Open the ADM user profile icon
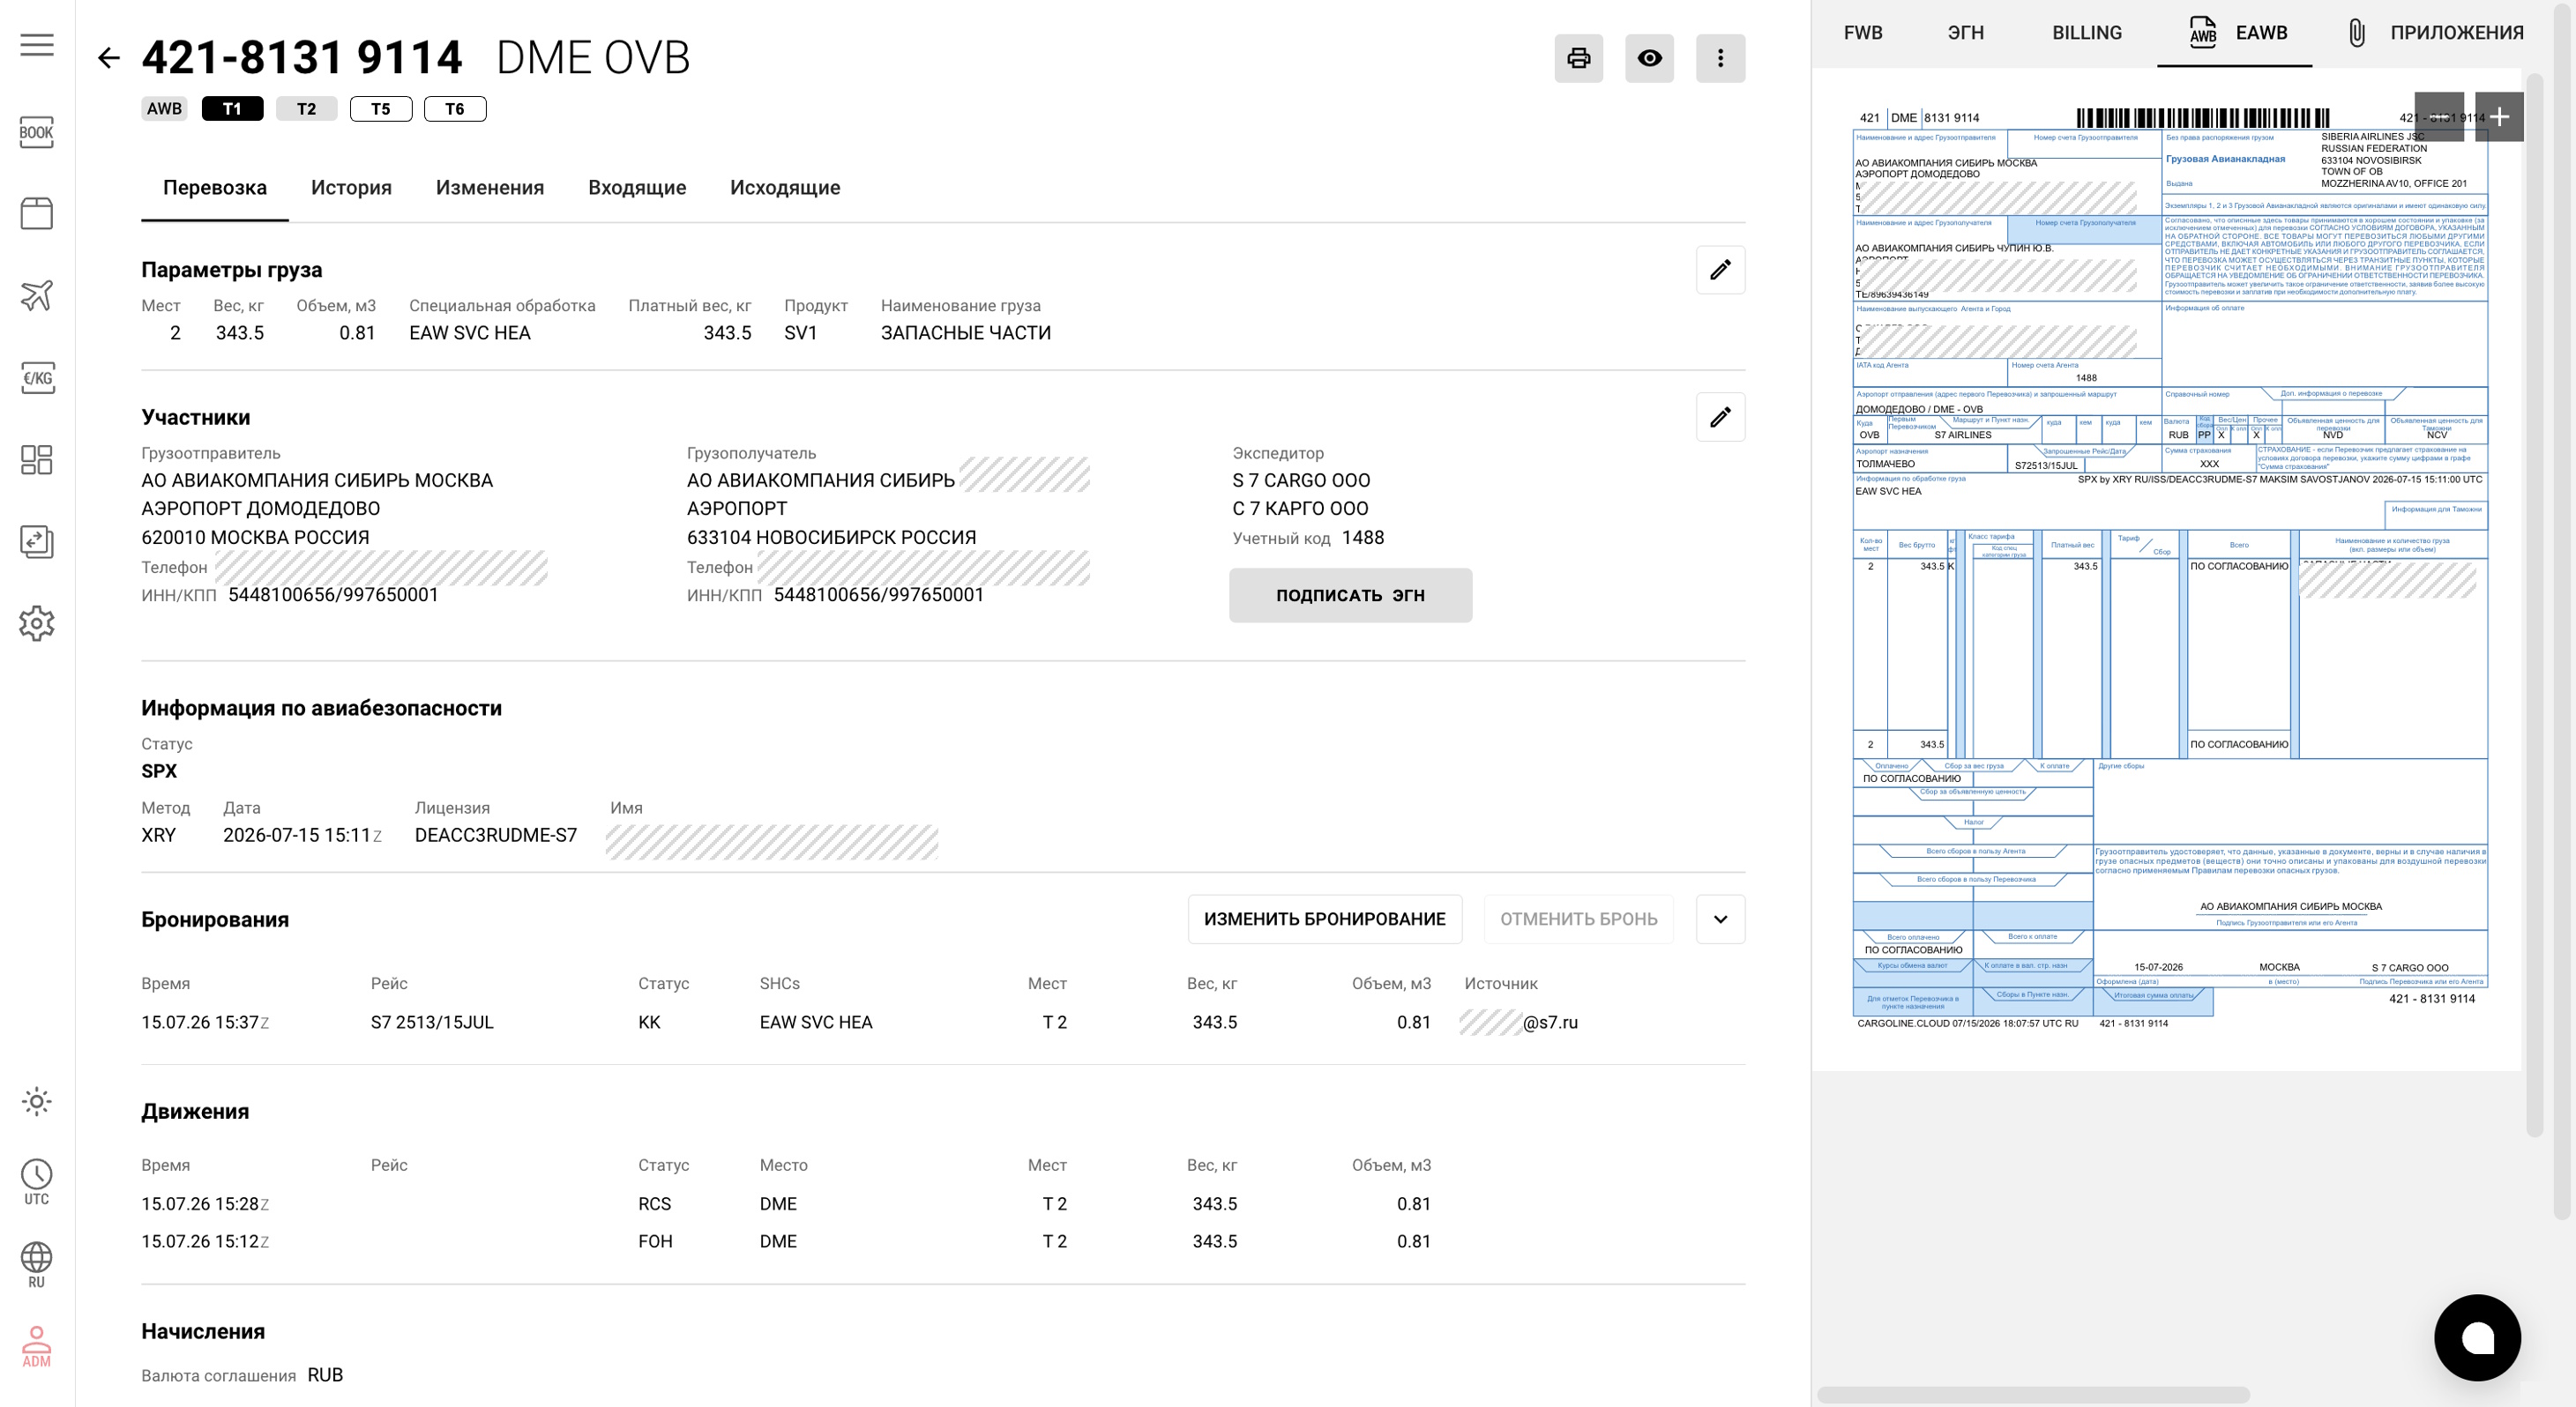 click(x=37, y=1346)
